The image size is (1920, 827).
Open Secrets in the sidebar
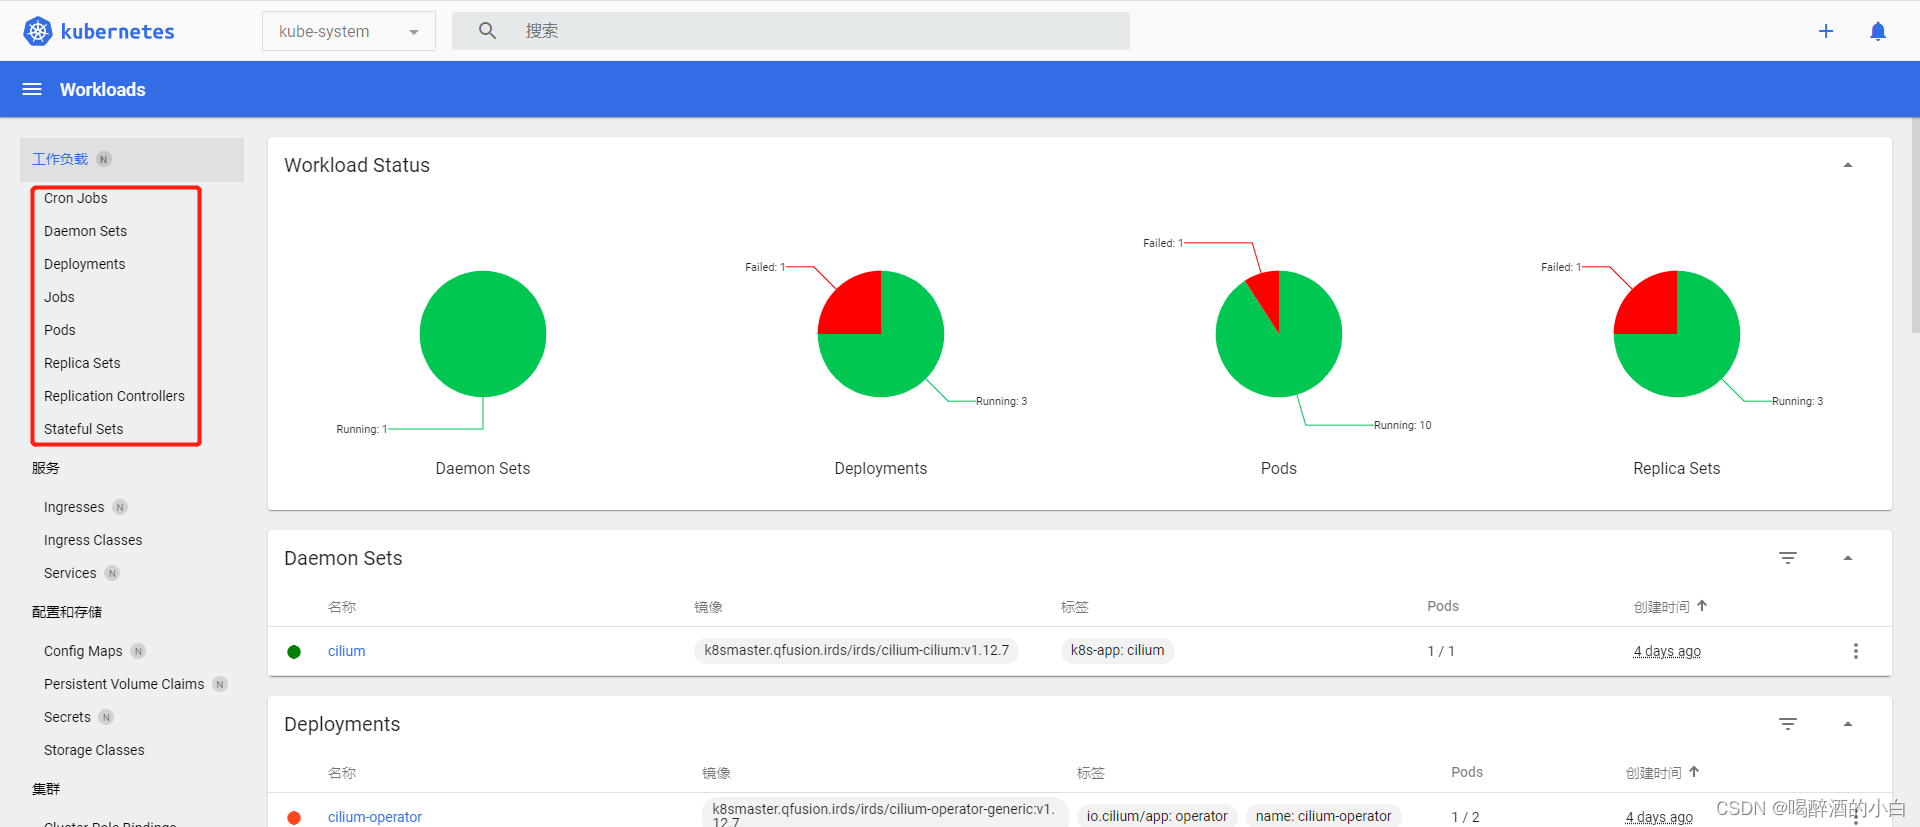point(67,717)
